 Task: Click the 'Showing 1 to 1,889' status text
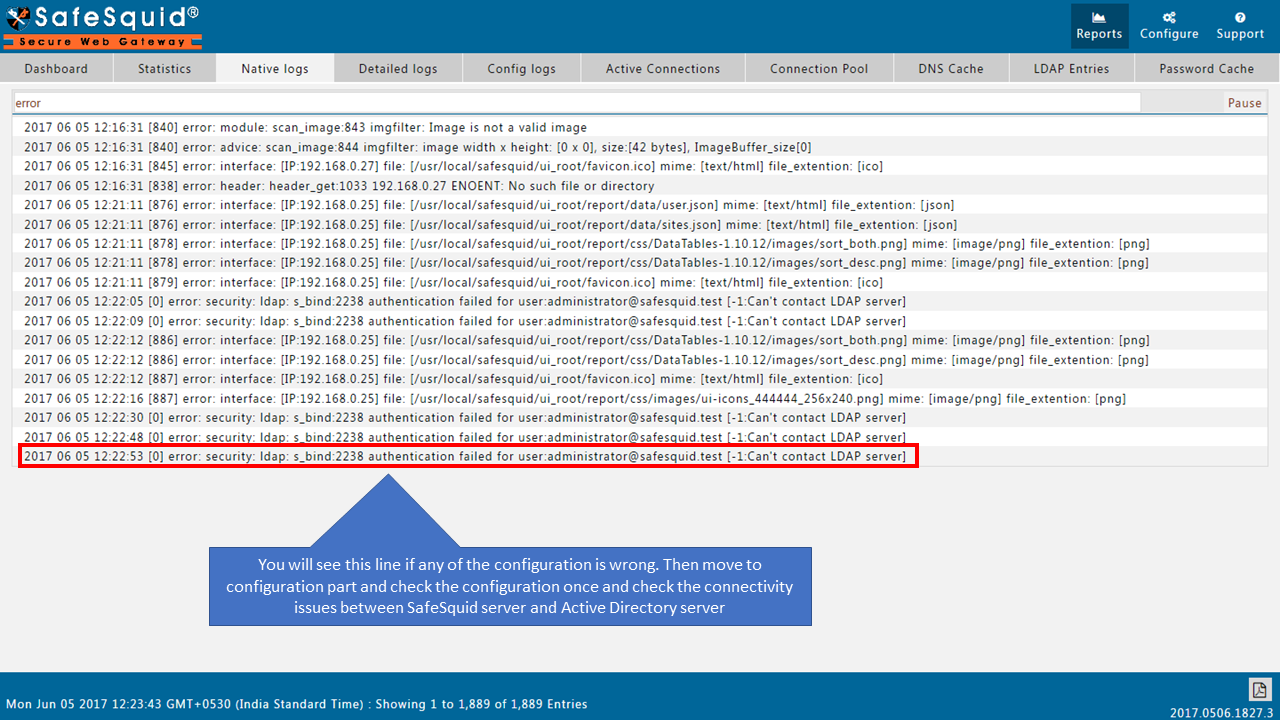point(481,704)
